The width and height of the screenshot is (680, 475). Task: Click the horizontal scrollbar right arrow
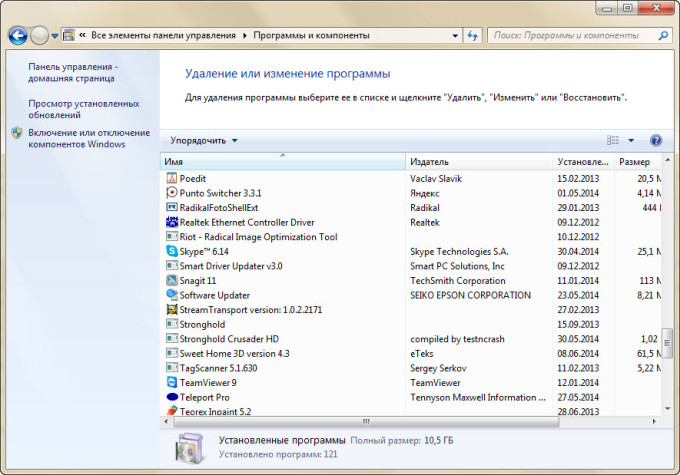654,421
